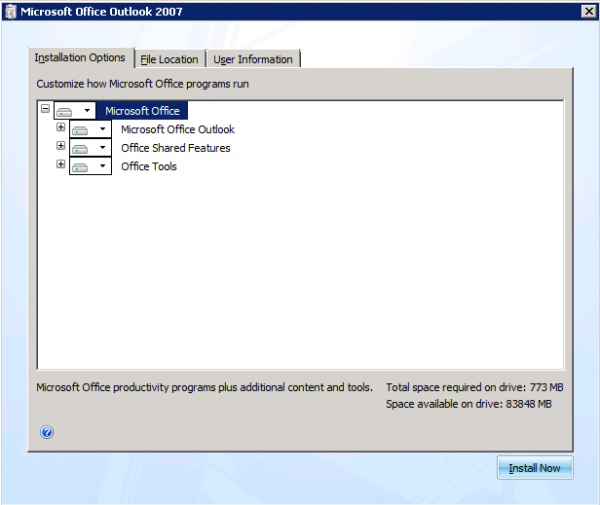The width and height of the screenshot is (600, 505).
Task: Select Microsoft Office Outlook tree item
Action: click(178, 129)
